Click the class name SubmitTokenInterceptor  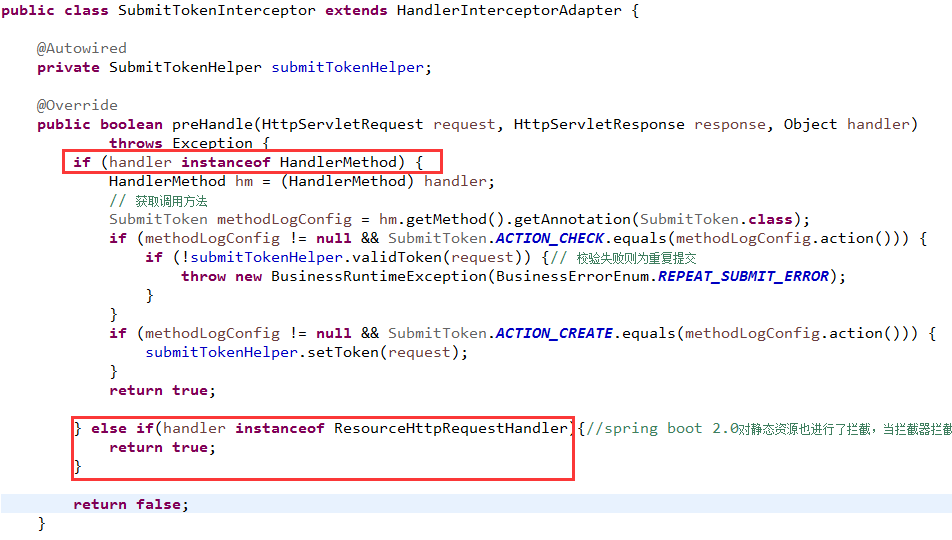tap(217, 10)
